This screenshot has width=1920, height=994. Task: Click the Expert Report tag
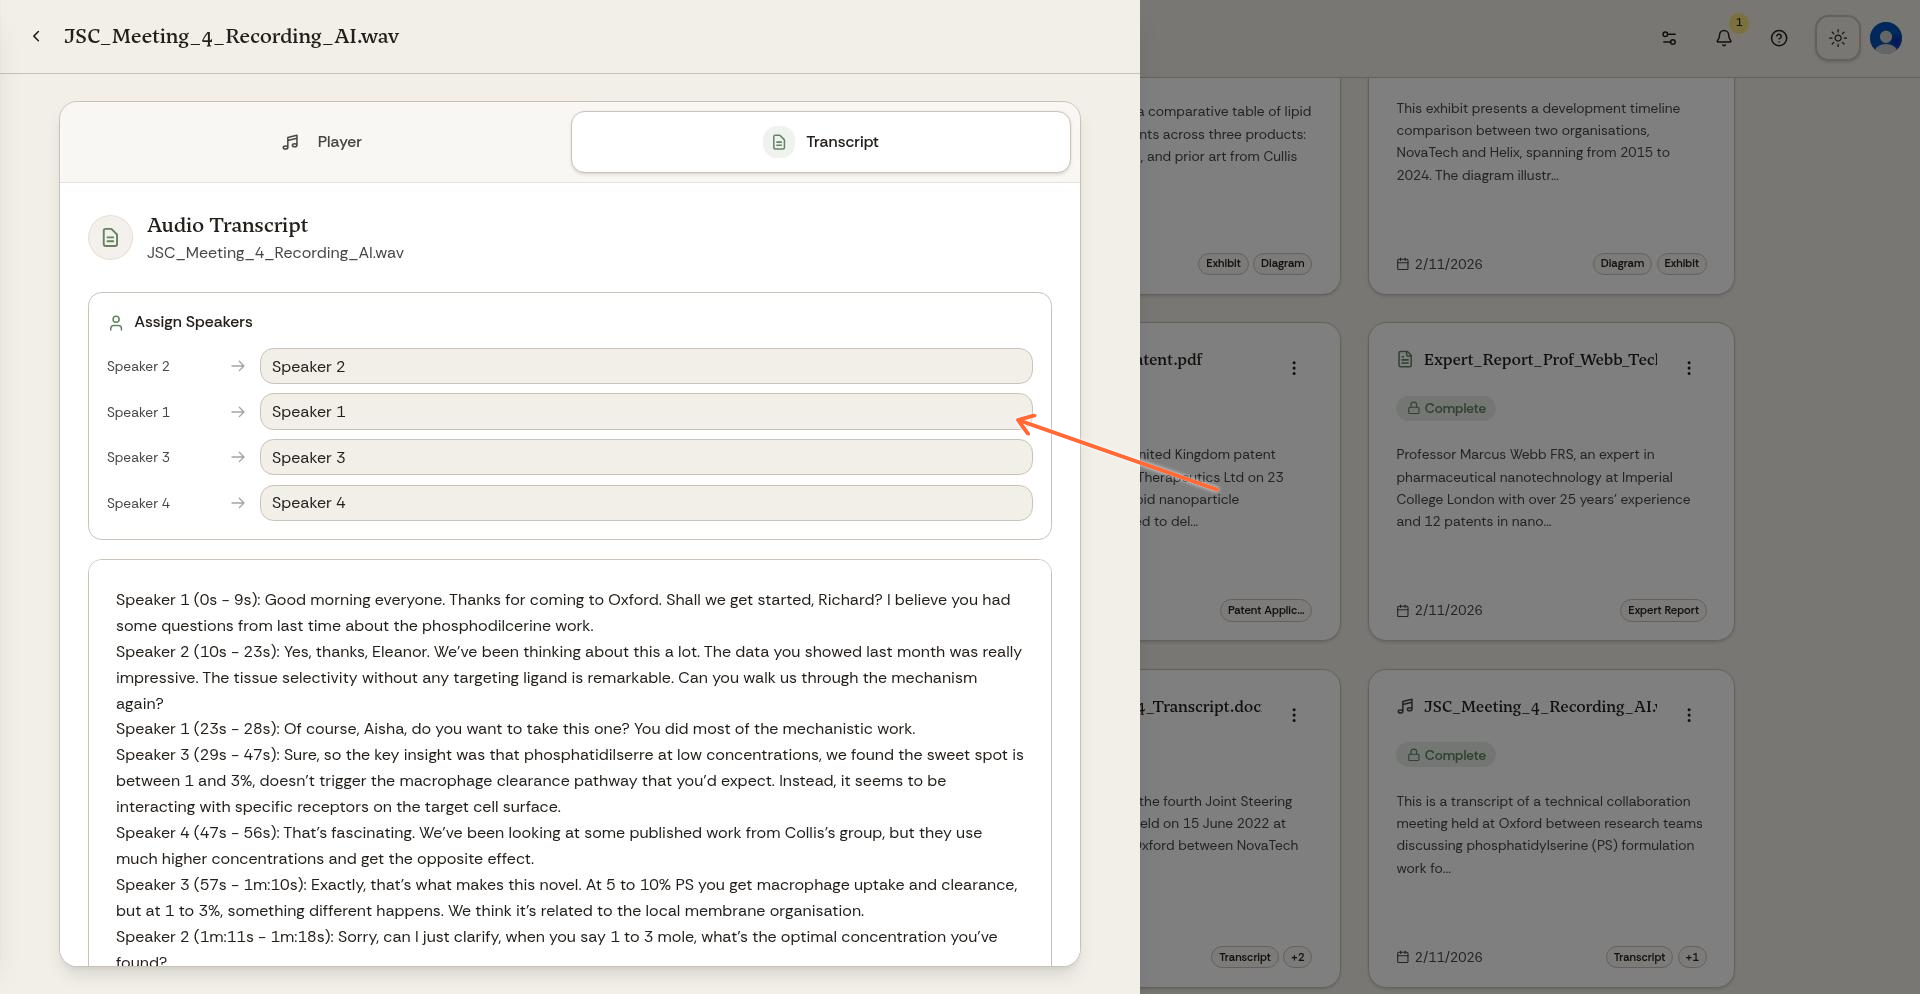click(x=1663, y=610)
